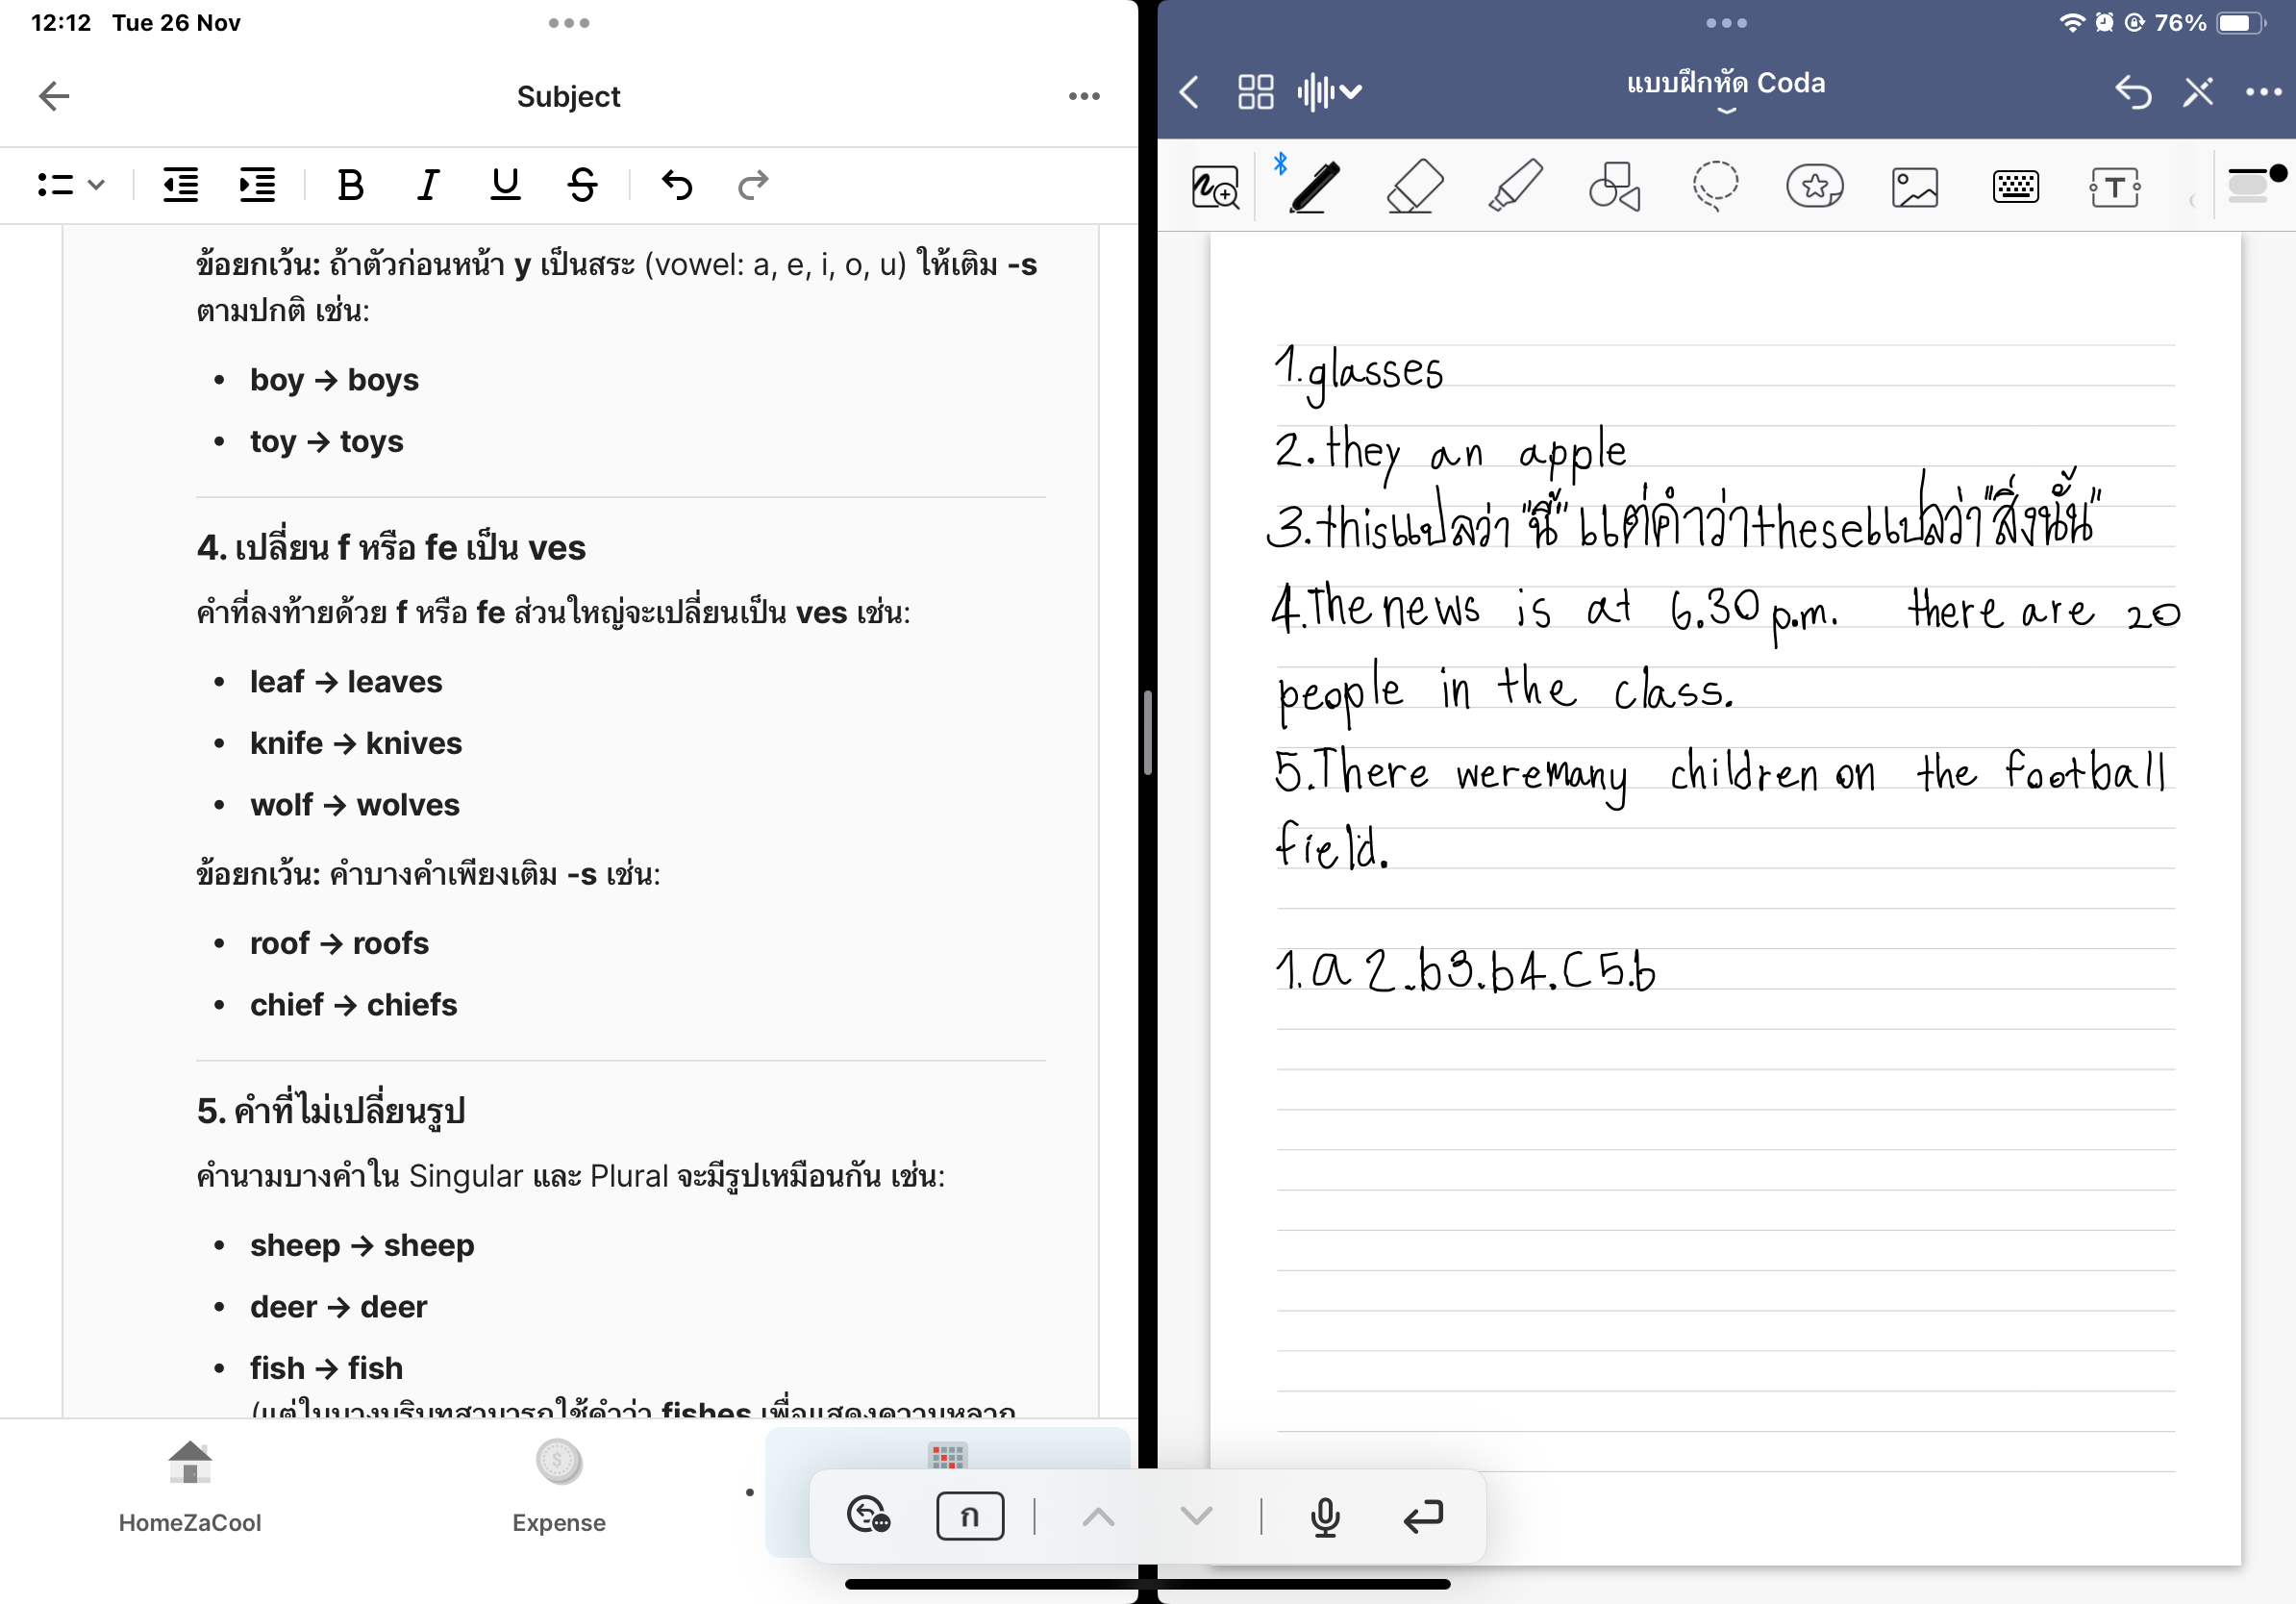
Task: Select the text box tool
Action: click(x=2114, y=186)
